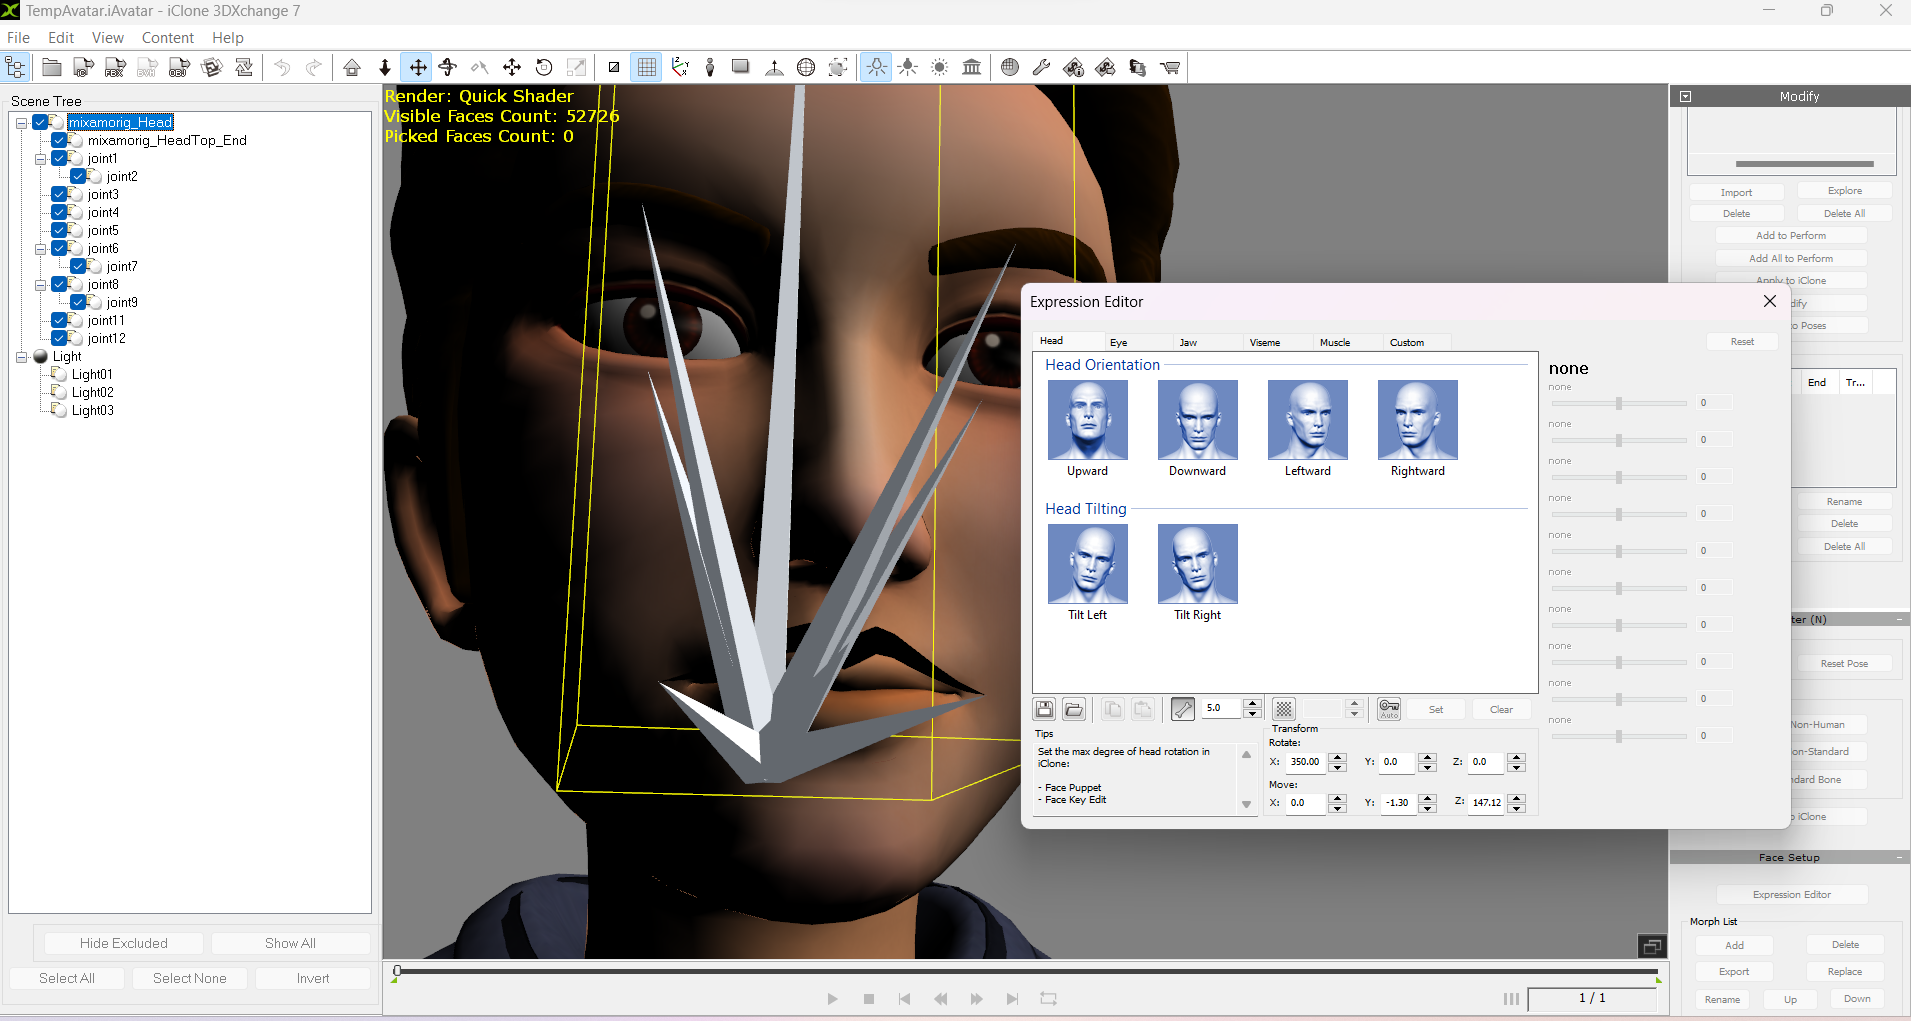Image resolution: width=1911 pixels, height=1021 pixels.
Task: Click the Select None button
Action: point(189,978)
